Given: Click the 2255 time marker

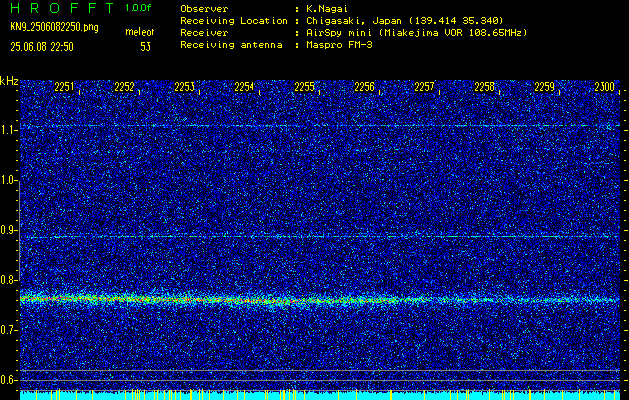Looking at the screenshot, I should (304, 87).
